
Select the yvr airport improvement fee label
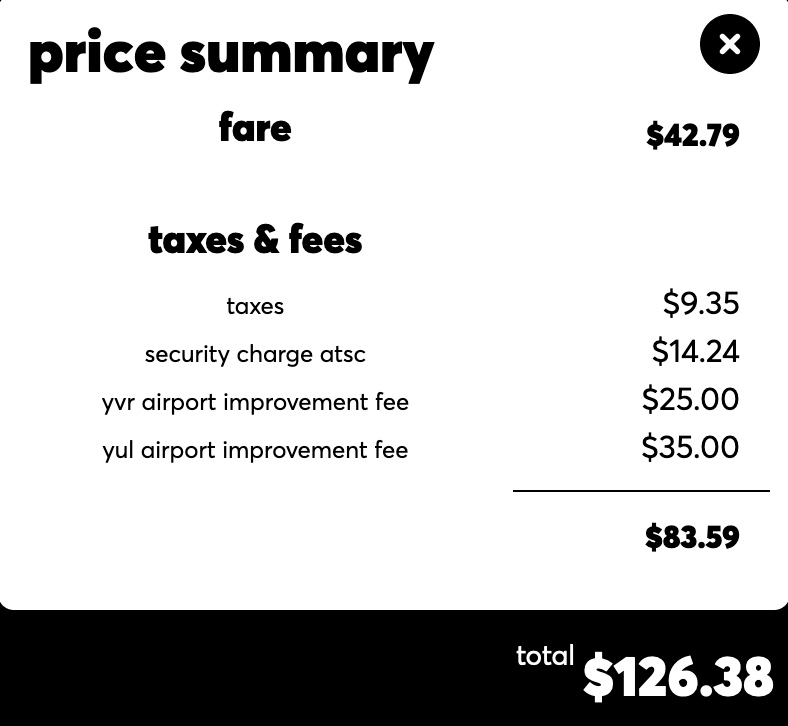(x=255, y=402)
